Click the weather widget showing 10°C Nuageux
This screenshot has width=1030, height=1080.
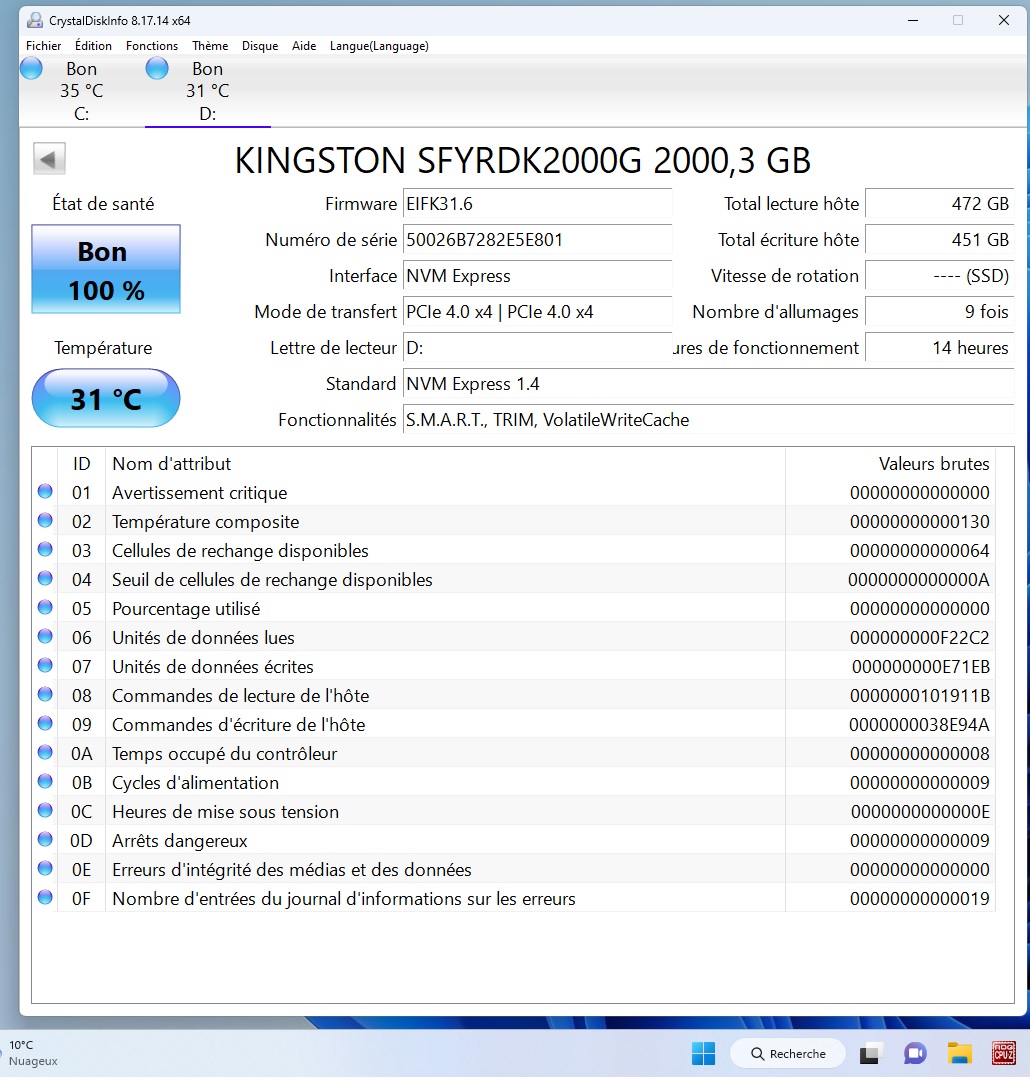[x=33, y=1053]
